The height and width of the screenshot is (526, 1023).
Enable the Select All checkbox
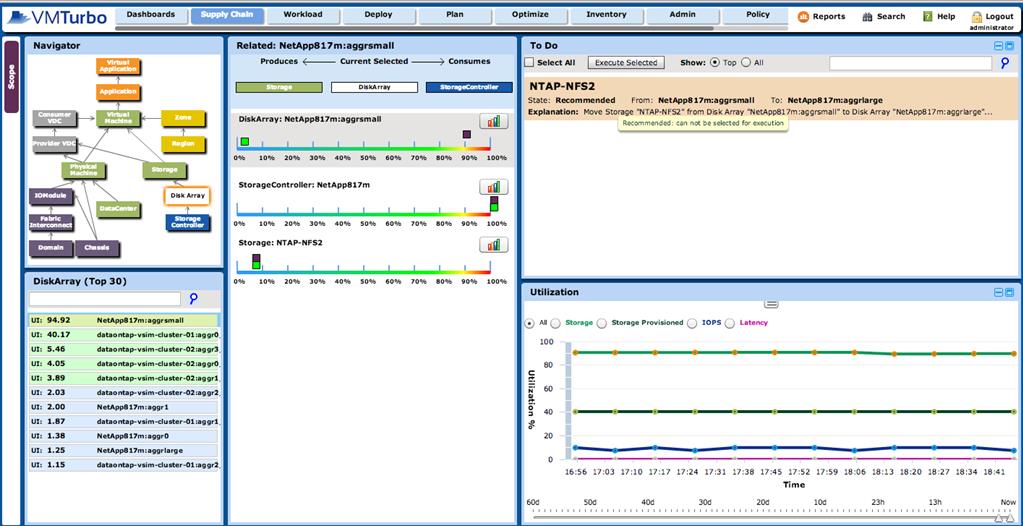click(x=530, y=63)
